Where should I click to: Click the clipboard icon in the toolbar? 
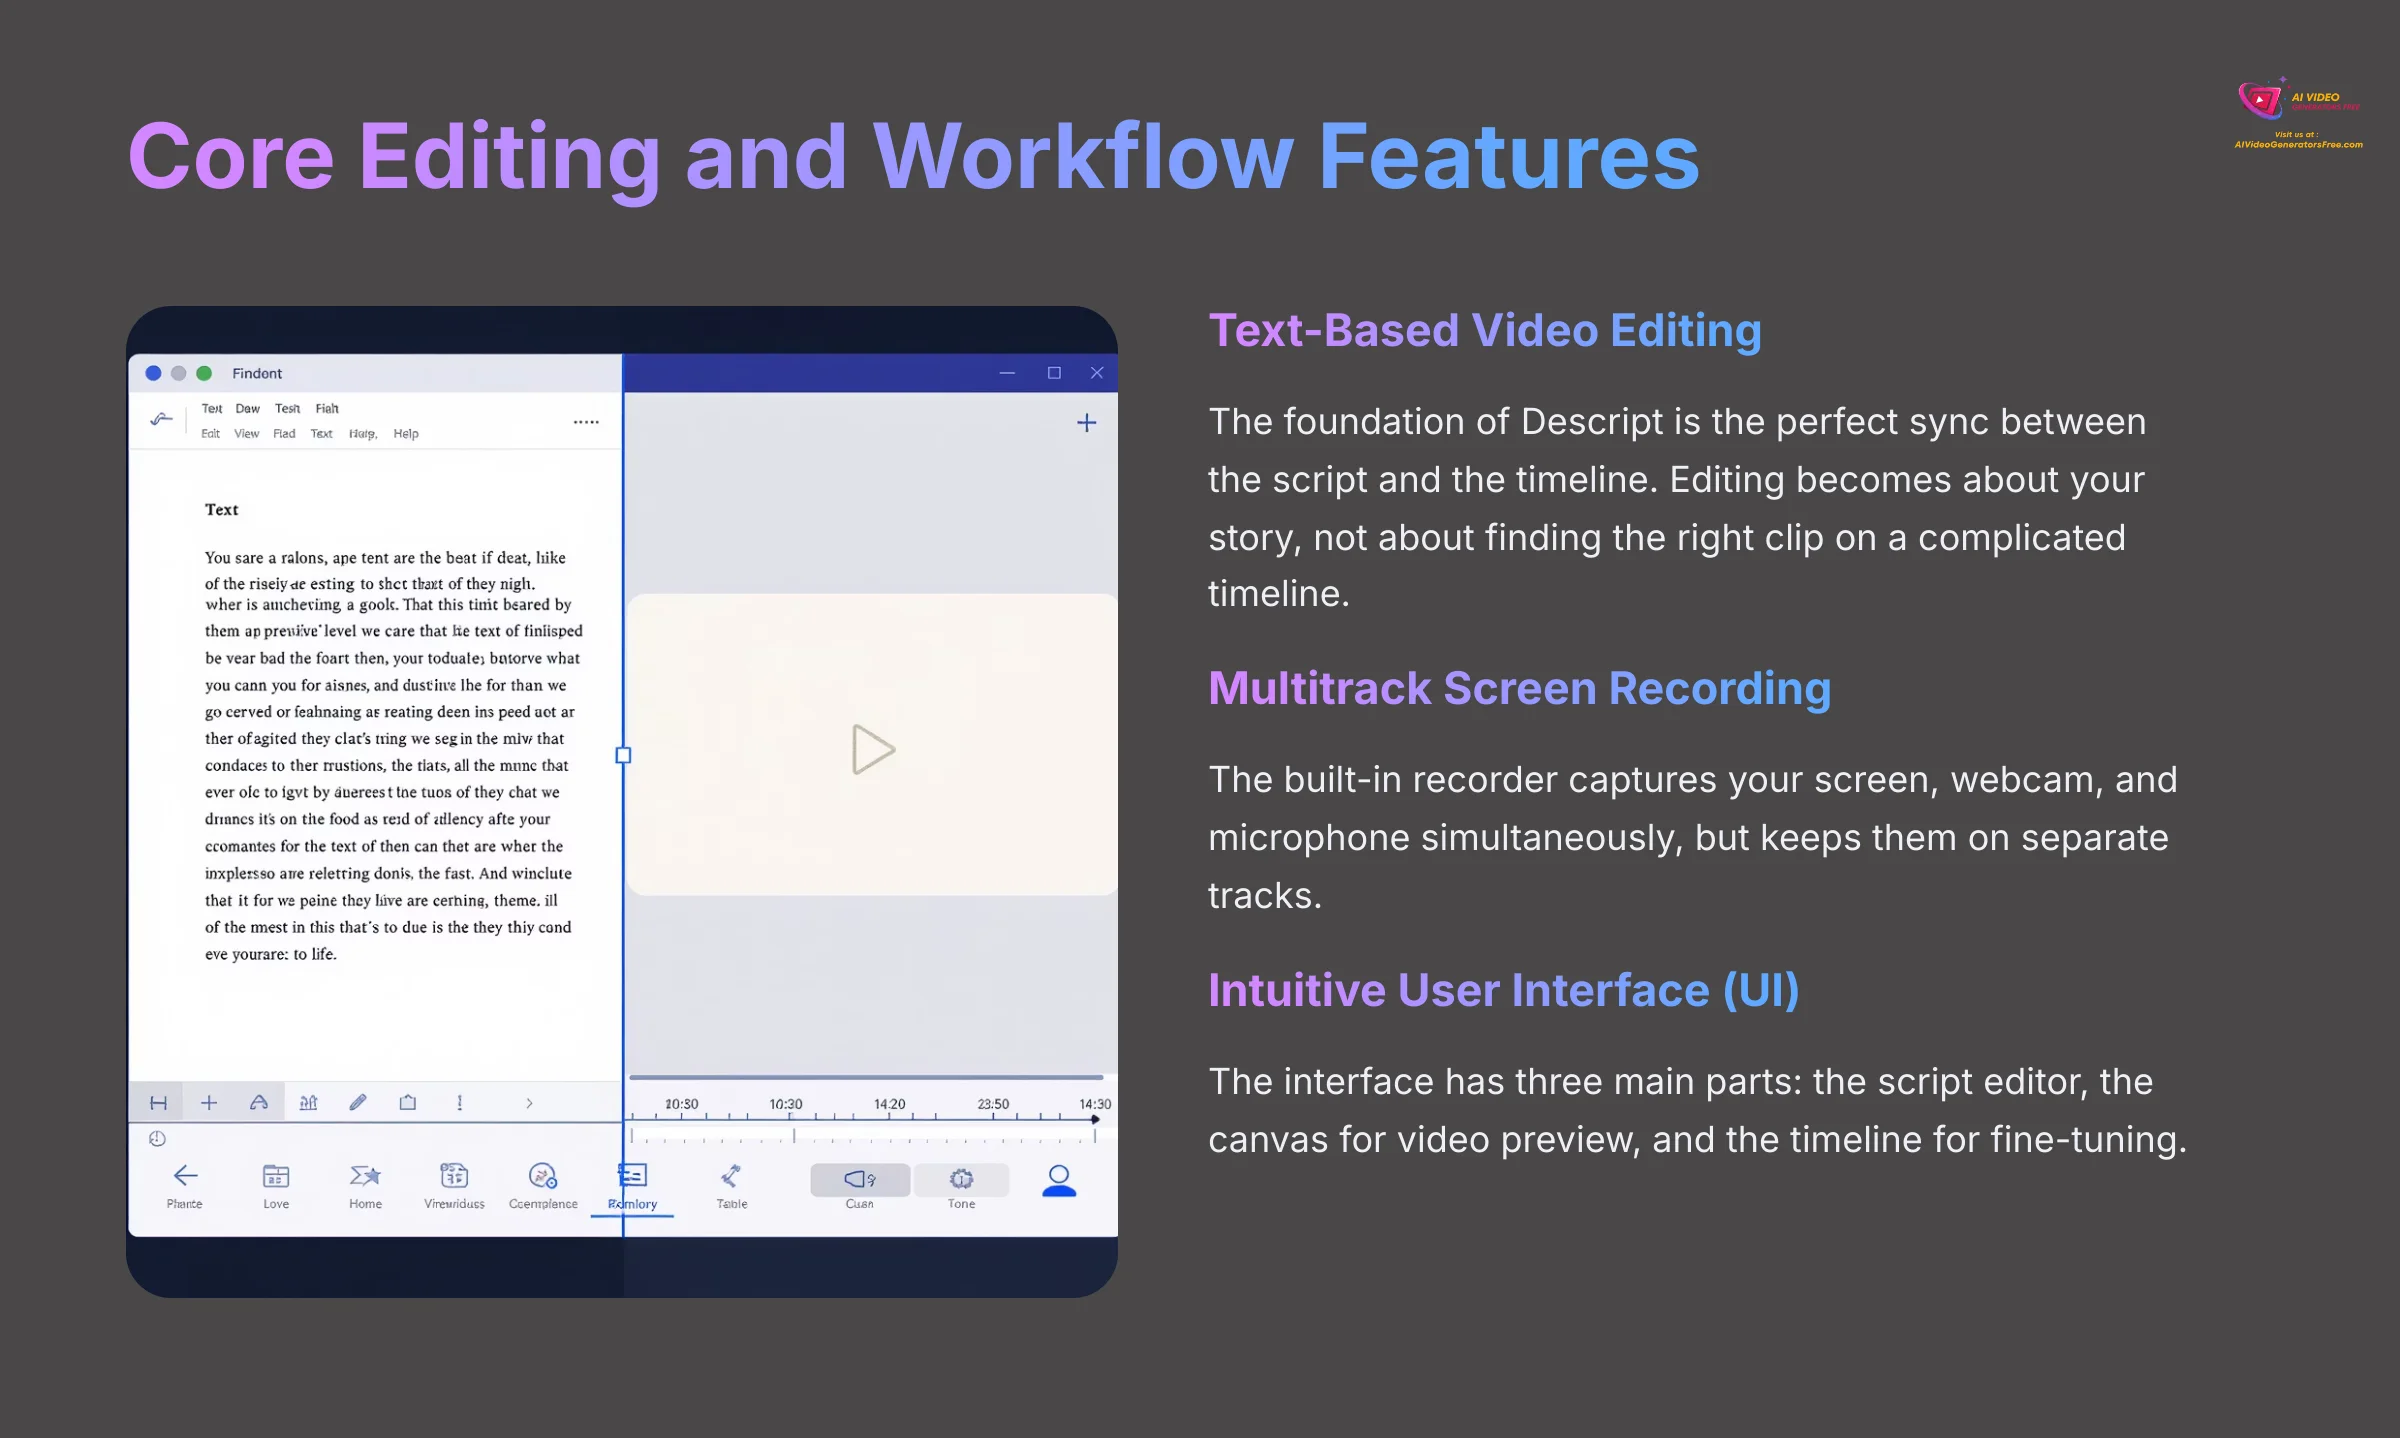408,1102
